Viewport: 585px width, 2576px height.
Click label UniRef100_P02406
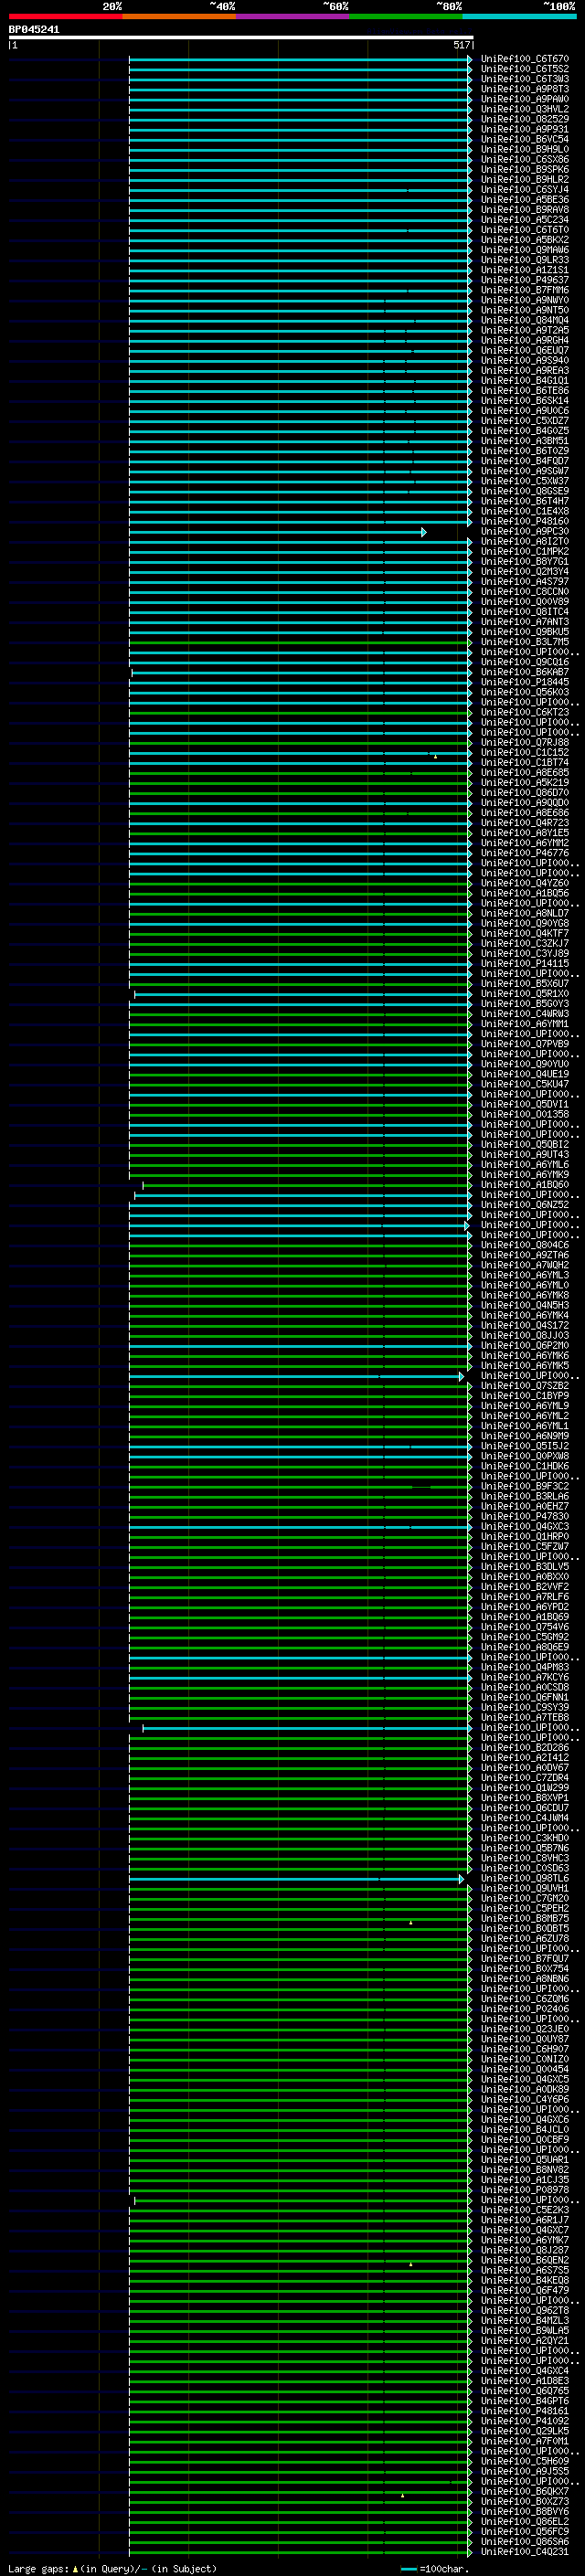tap(524, 2009)
